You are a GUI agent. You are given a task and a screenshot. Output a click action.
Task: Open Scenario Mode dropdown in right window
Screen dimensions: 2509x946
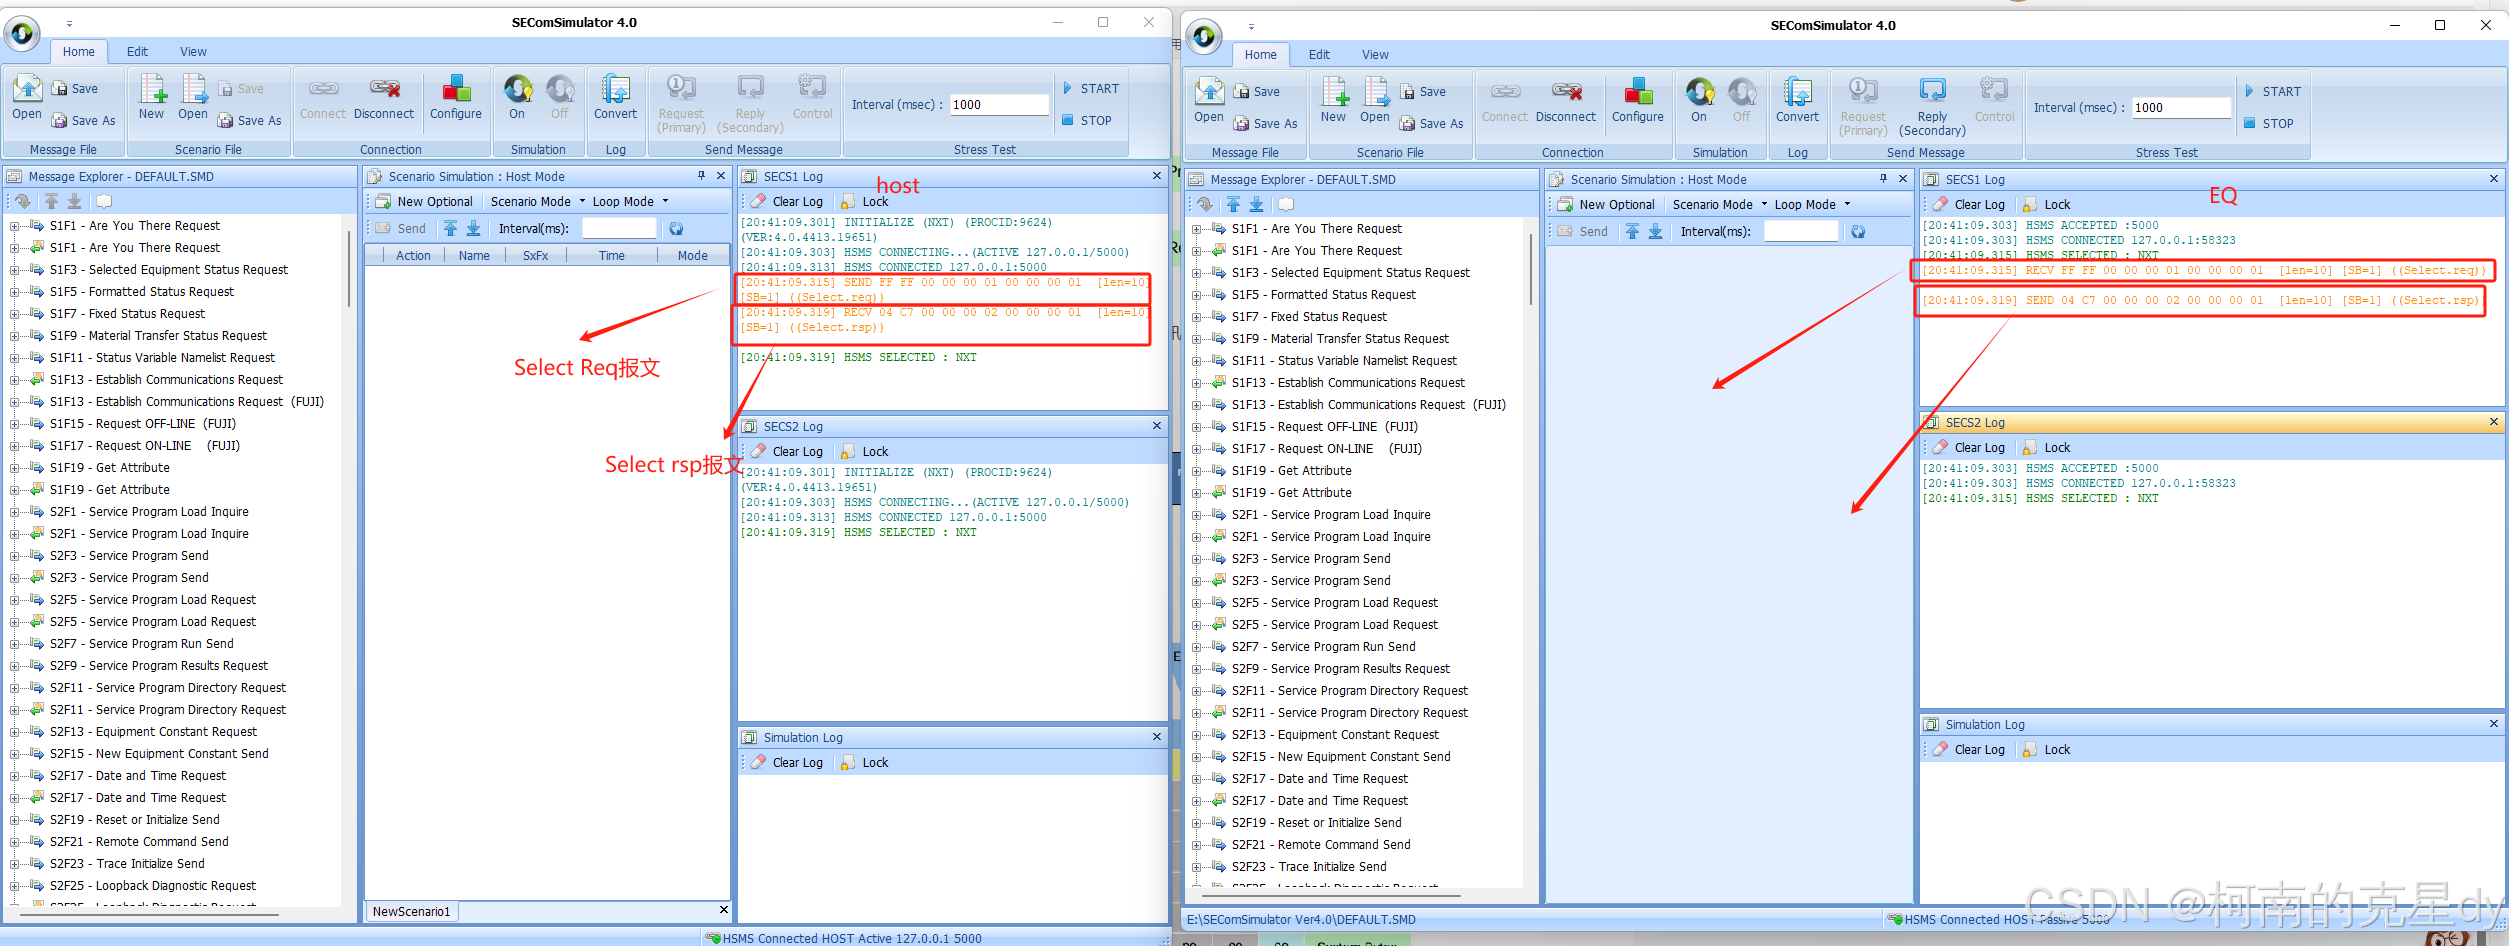click(1720, 204)
